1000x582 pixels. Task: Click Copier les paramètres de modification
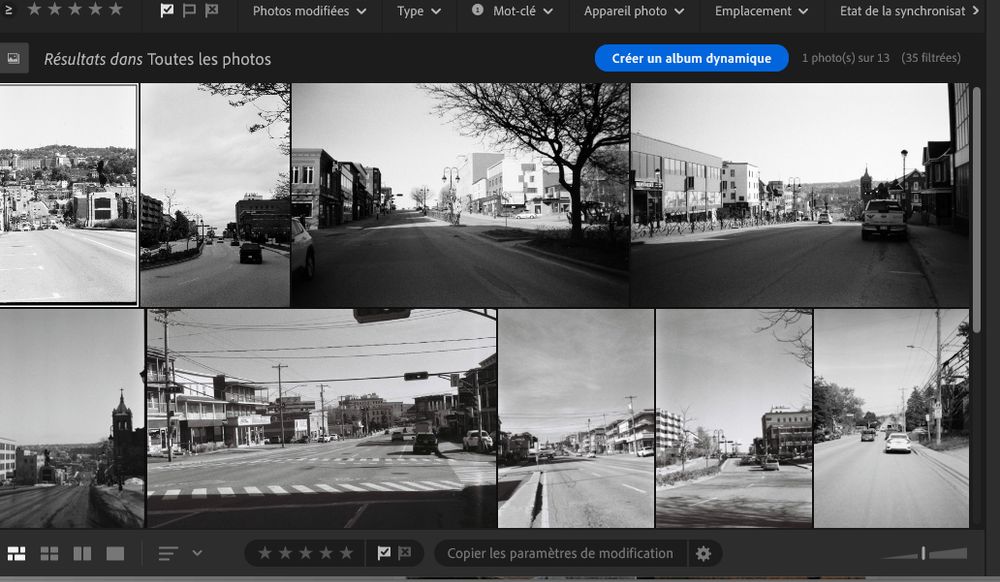pos(558,553)
